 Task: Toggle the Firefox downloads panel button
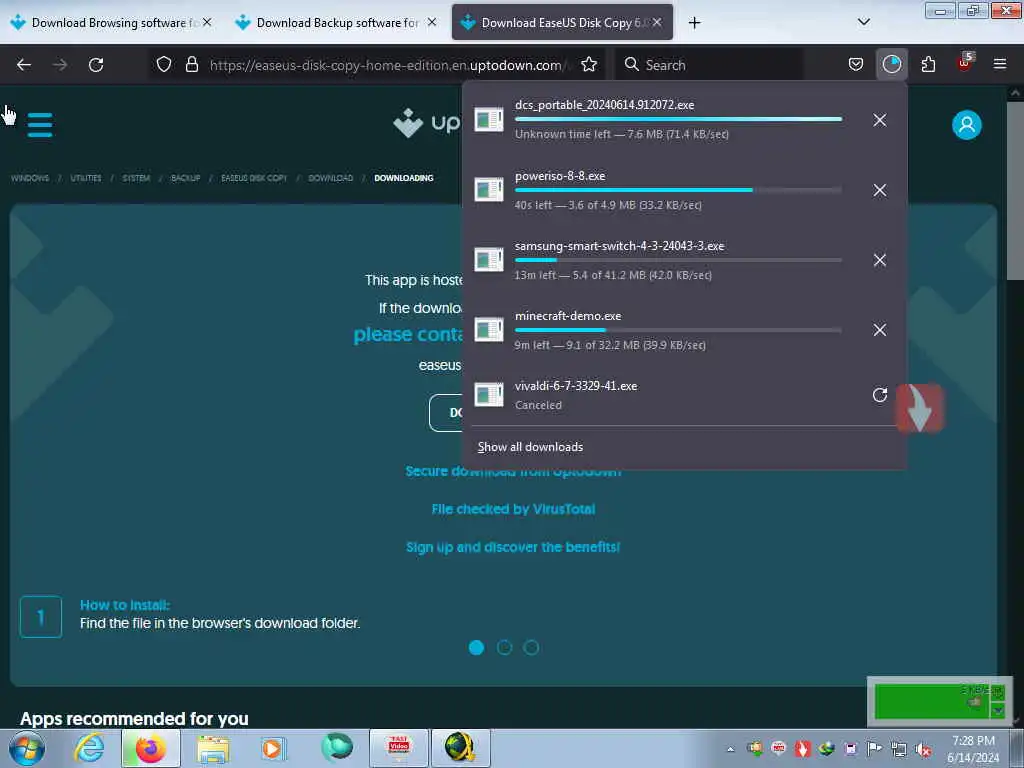[891, 65]
